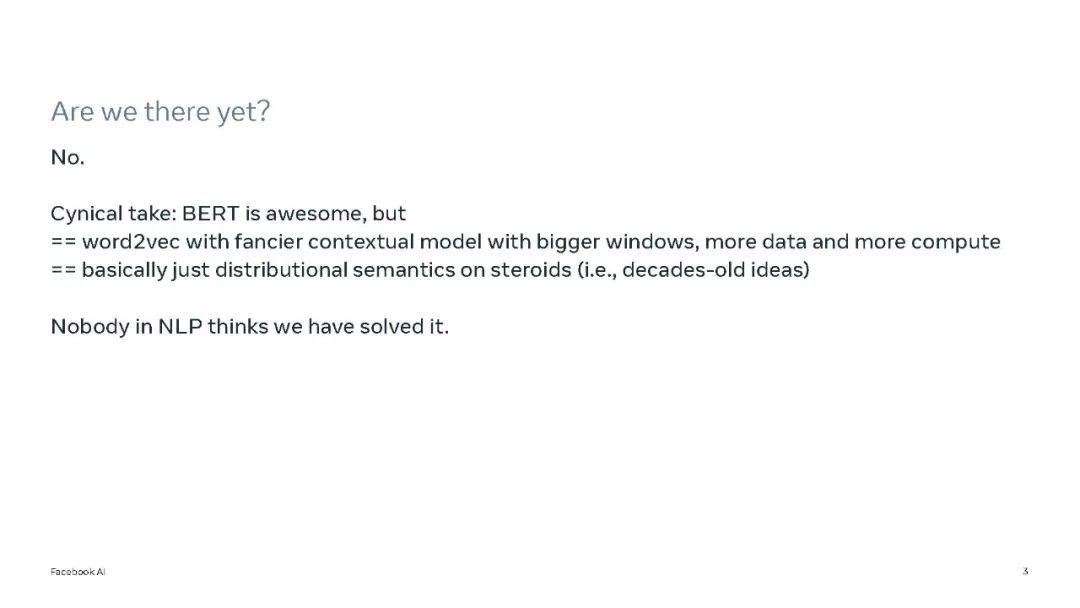1080x608 pixels.
Task: Click the words "Cynical take:"
Action: click(113, 214)
